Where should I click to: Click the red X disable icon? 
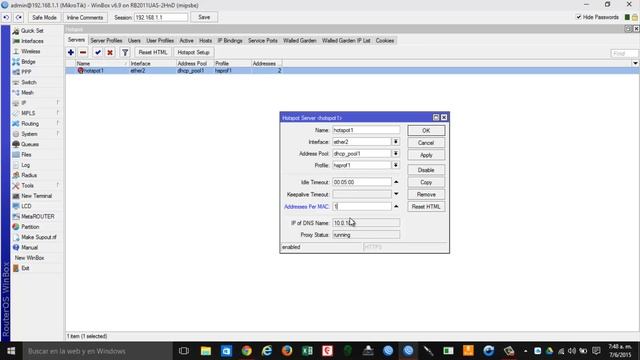110,52
